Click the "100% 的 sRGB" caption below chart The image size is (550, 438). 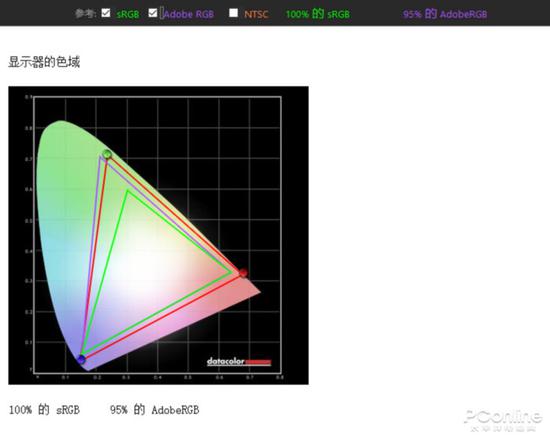click(x=44, y=410)
